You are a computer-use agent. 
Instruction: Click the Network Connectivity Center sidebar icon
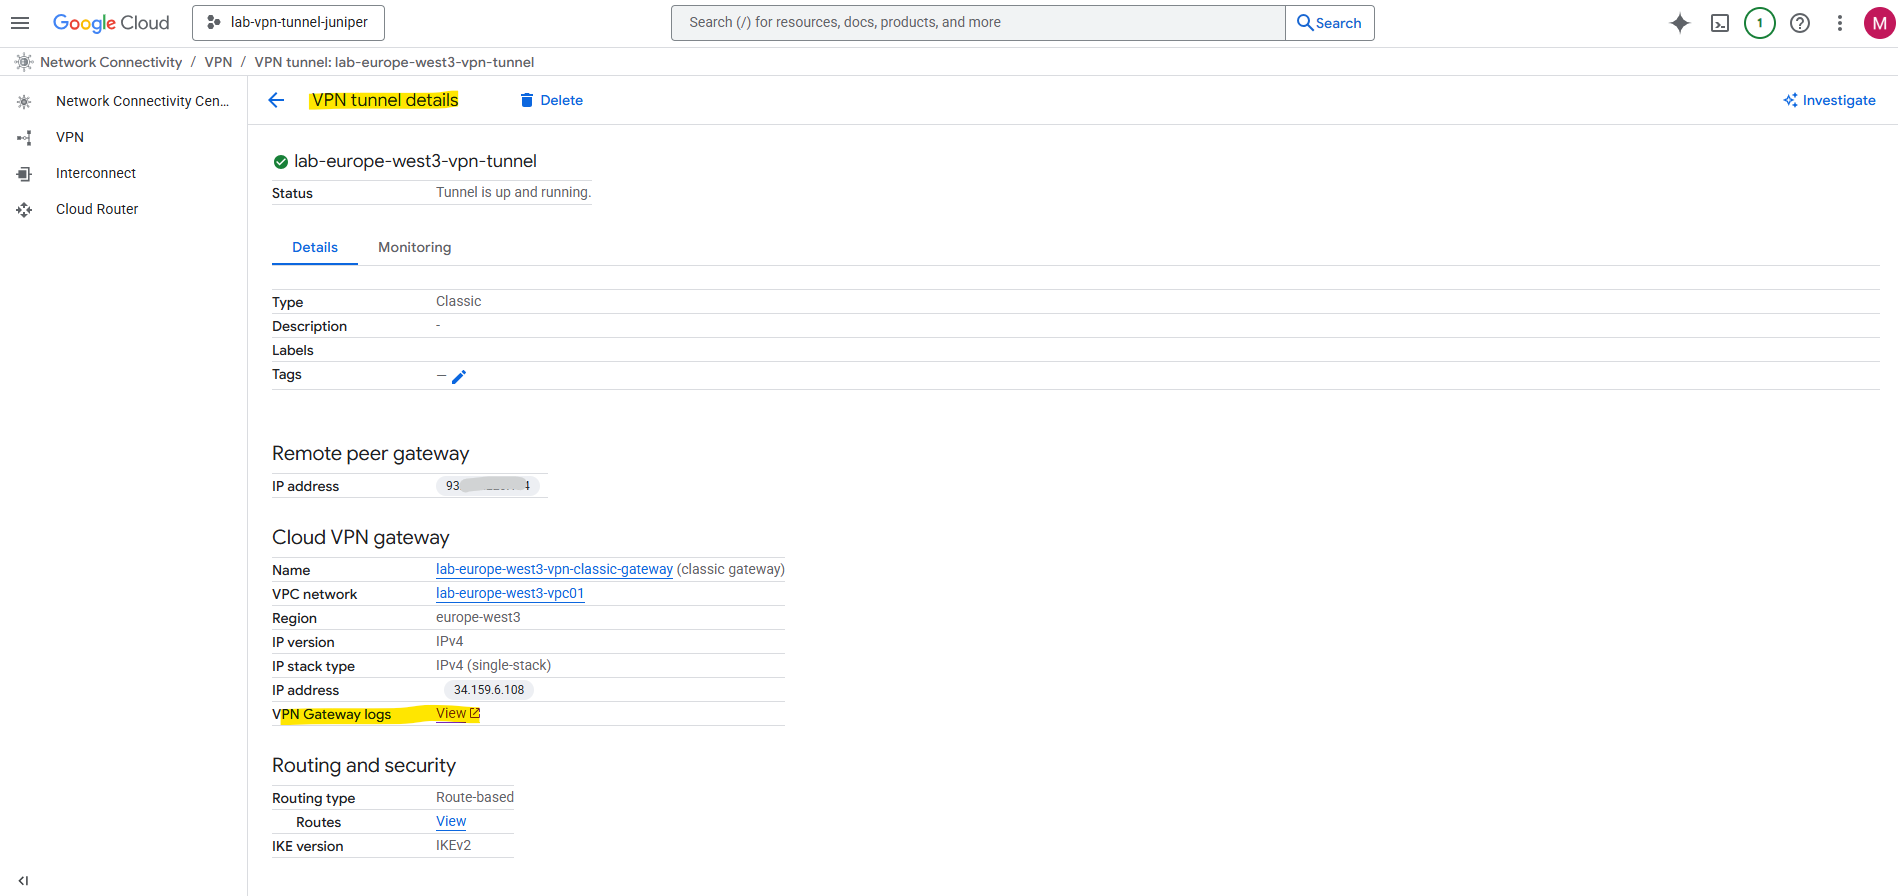tap(24, 101)
